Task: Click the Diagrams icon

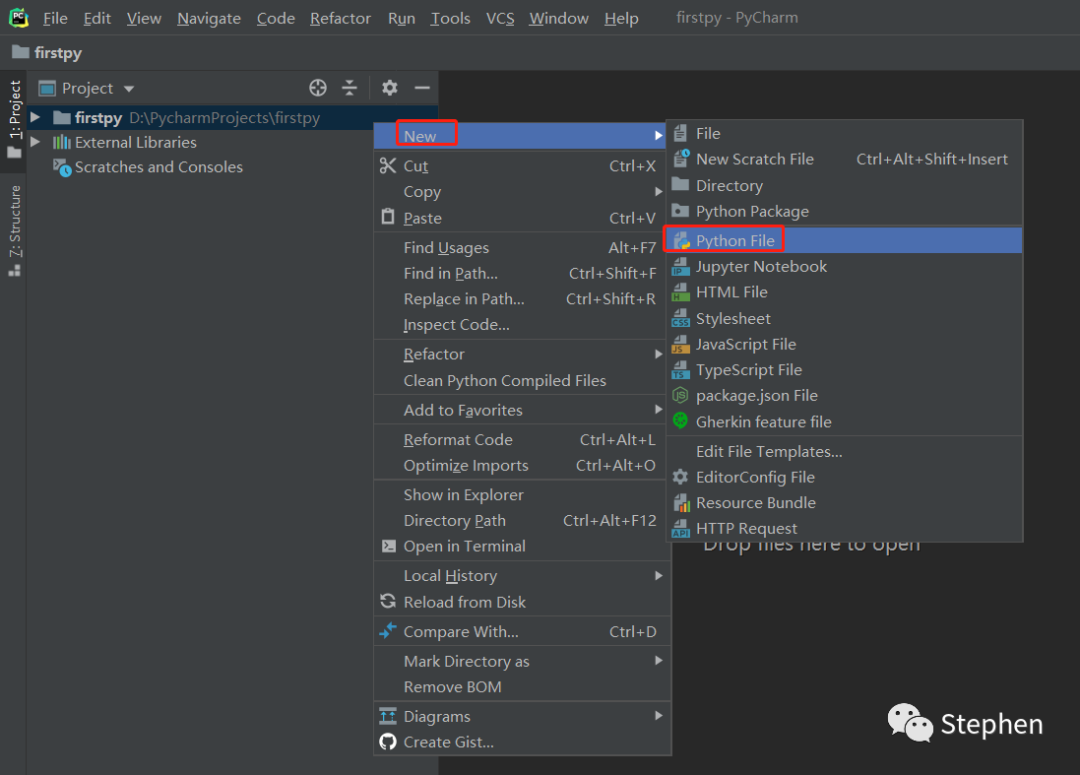Action: tap(388, 716)
